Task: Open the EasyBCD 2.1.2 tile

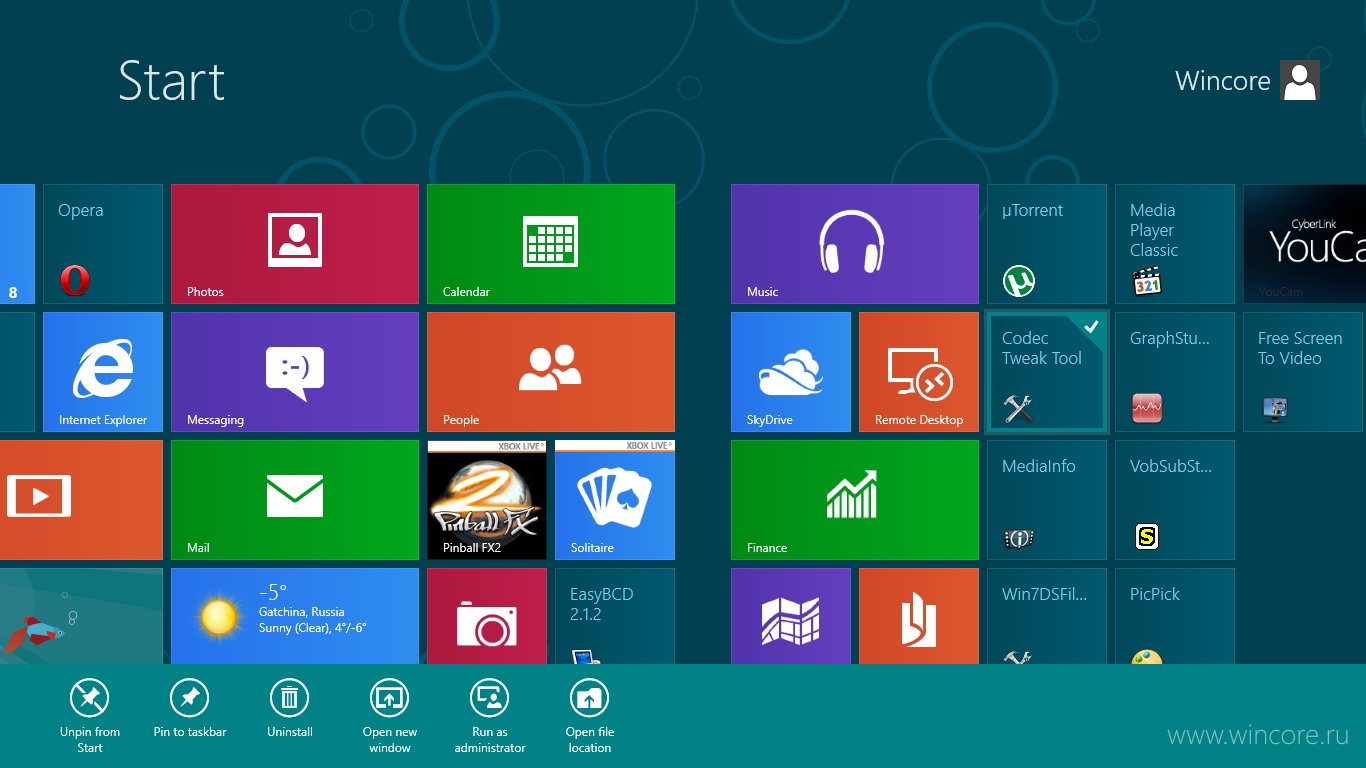Action: click(615, 616)
